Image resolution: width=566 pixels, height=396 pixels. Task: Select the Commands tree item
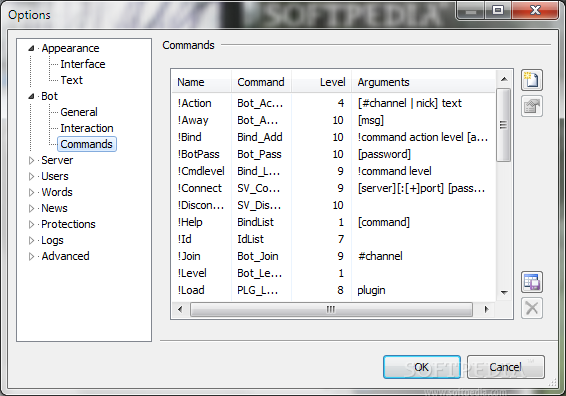click(x=87, y=144)
